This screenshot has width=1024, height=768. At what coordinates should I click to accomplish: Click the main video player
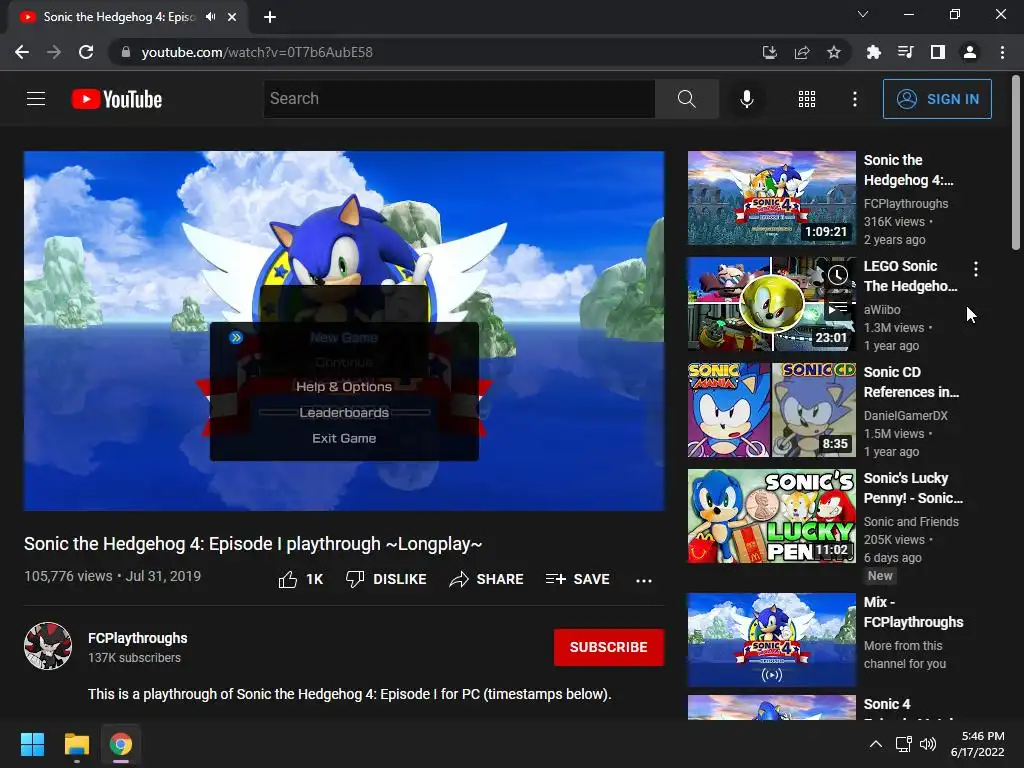pos(344,330)
